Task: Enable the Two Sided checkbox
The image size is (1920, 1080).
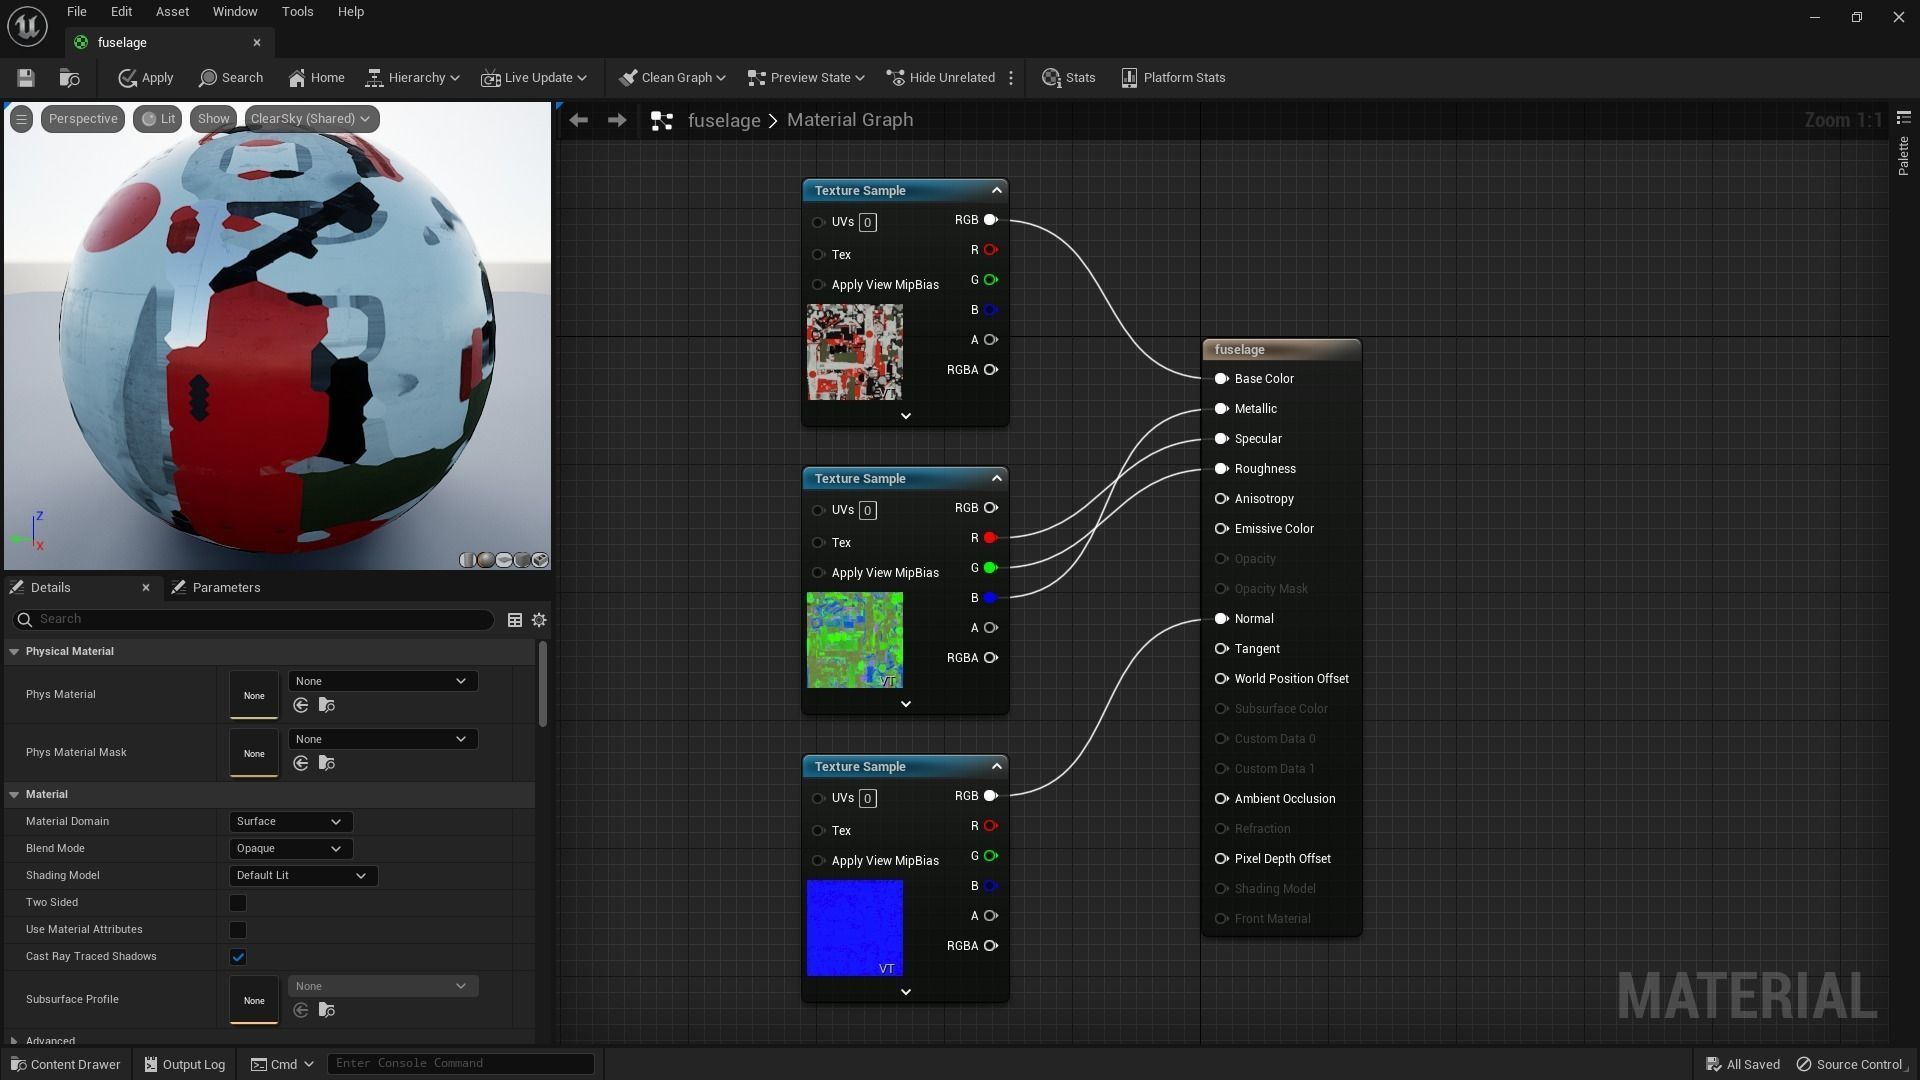Action: tap(238, 903)
